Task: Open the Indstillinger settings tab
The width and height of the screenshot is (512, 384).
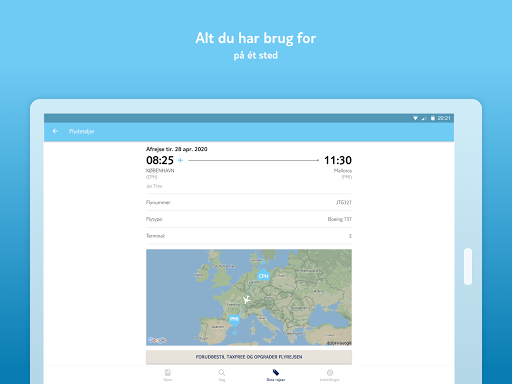Action: pyautogui.click(x=330, y=375)
